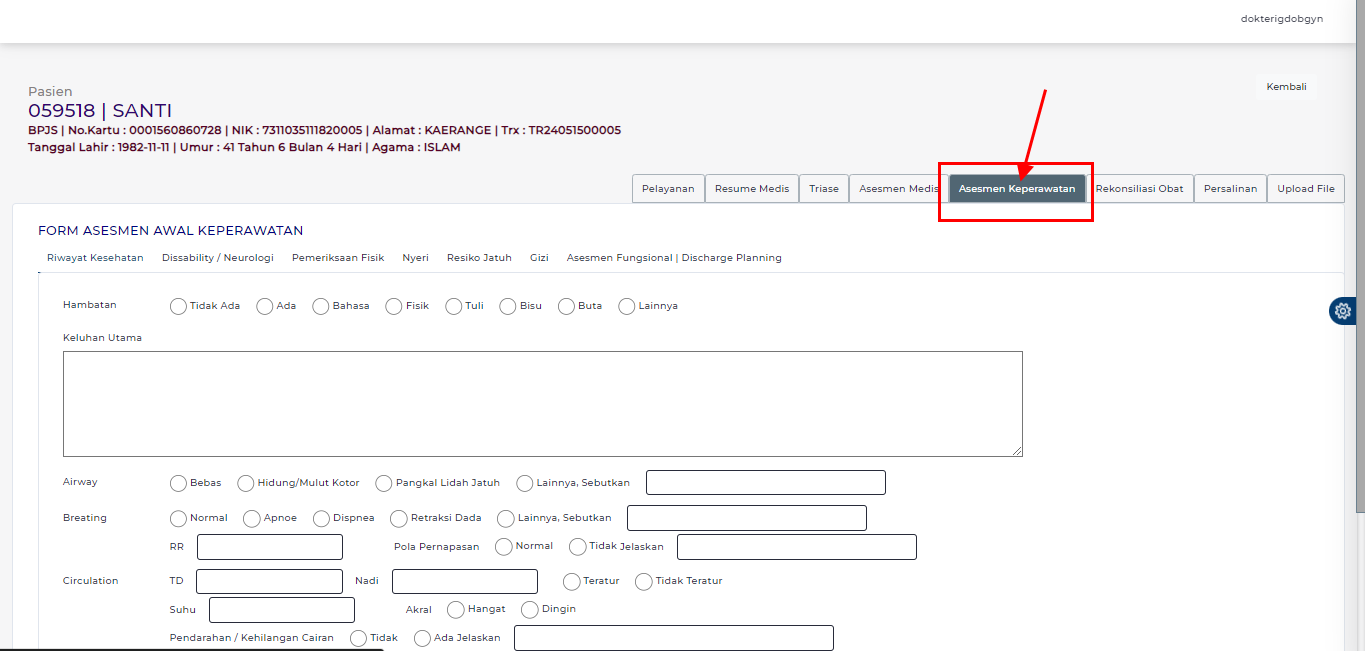Open the Rekonsiliasi Obat tab
1365x651 pixels.
pos(1139,189)
